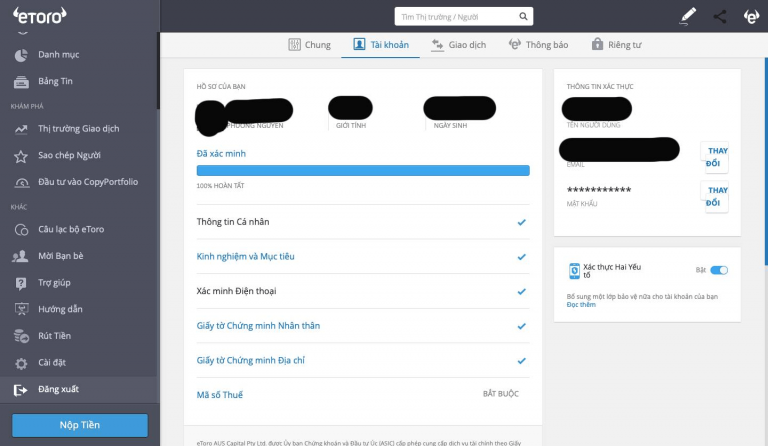Image resolution: width=768 pixels, height=446 pixels.
Task: Click the eToro notifications icon top right
Action: (751, 17)
